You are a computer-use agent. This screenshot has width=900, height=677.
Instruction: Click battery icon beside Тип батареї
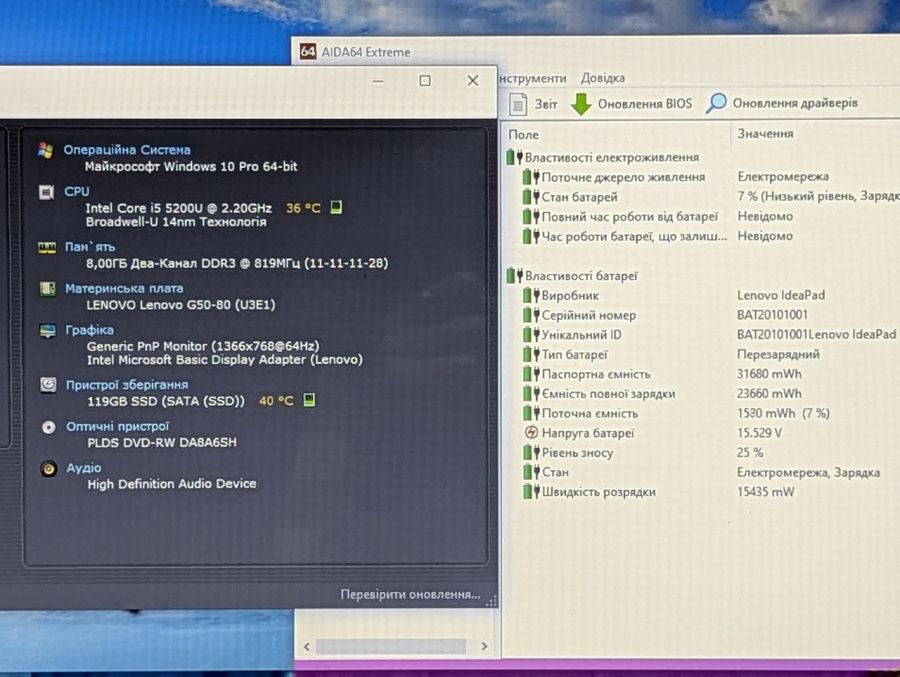pyautogui.click(x=531, y=355)
